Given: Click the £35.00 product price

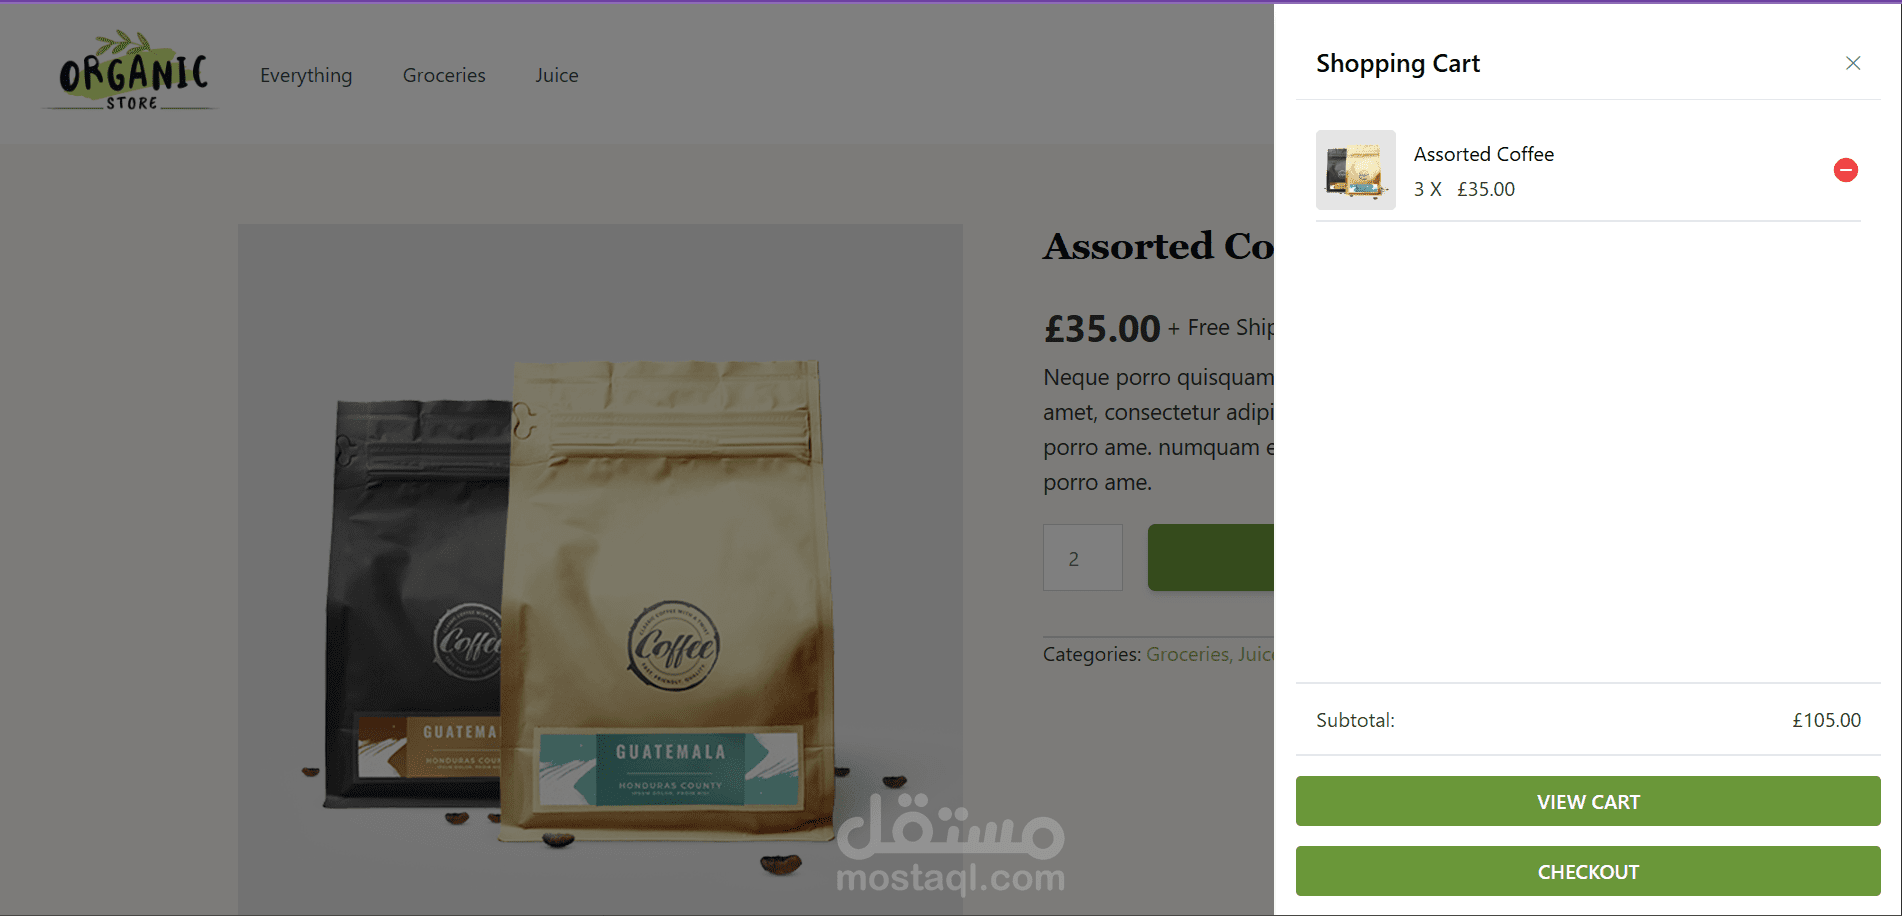Looking at the screenshot, I should coord(1102,328).
